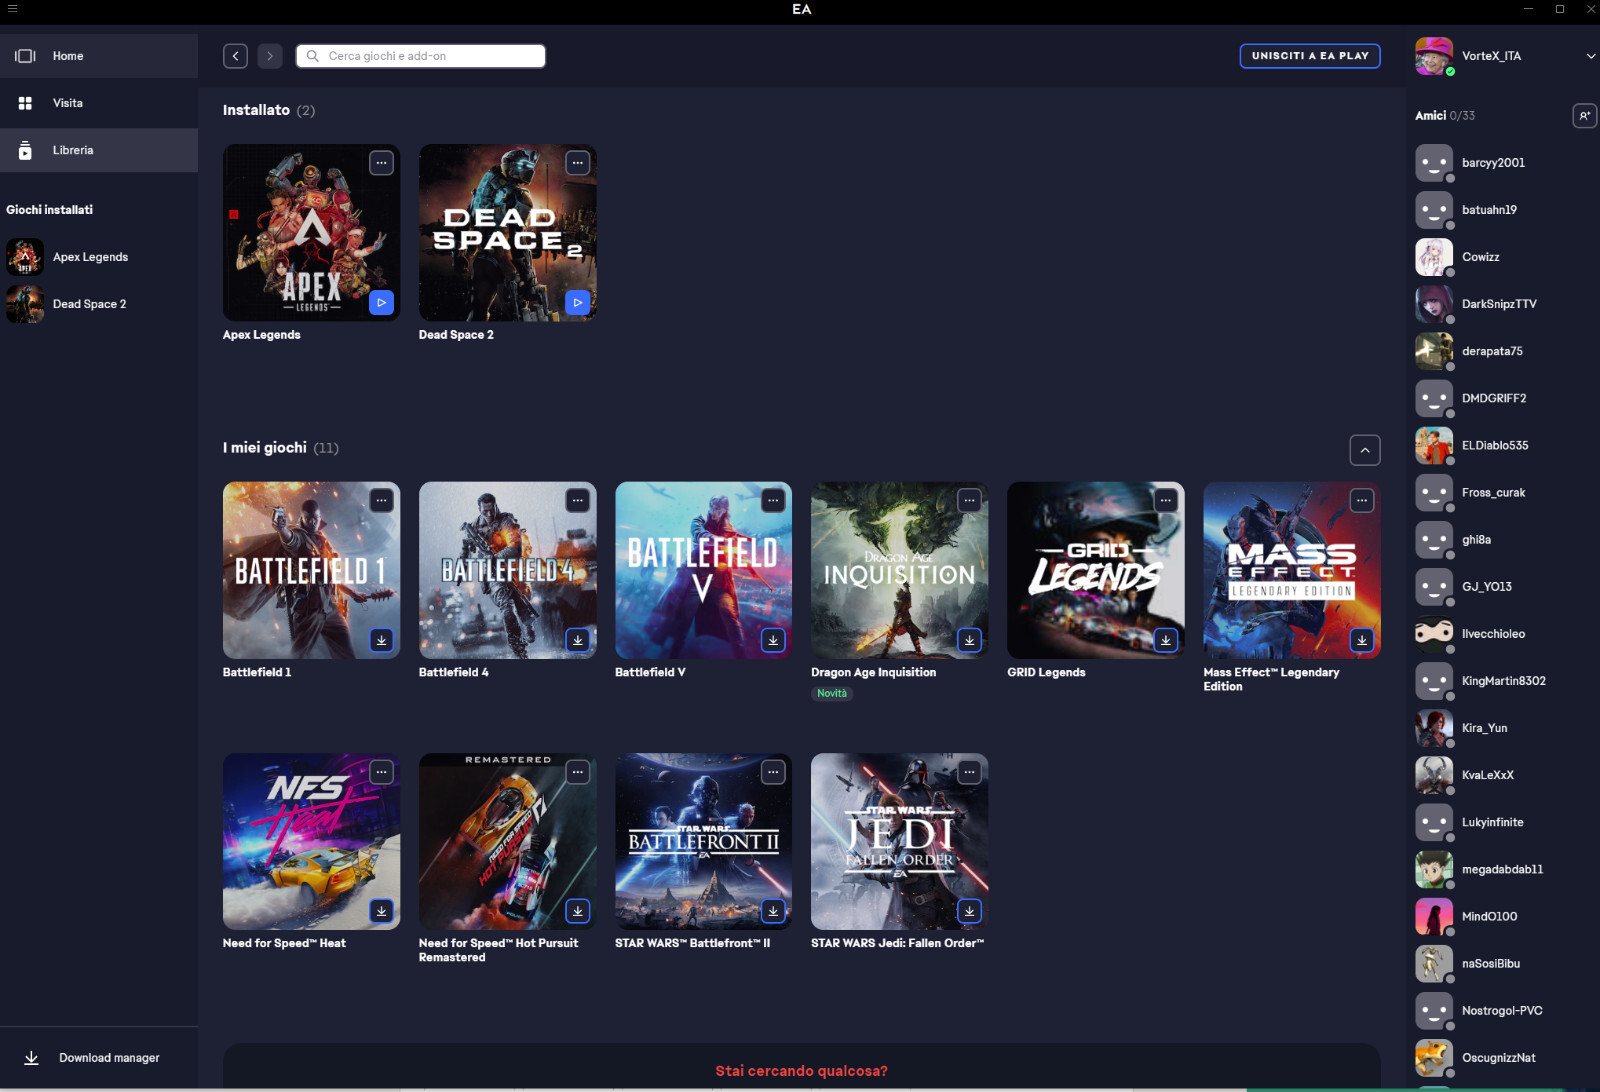Select Dead Space 2 in the installed games list

click(x=89, y=303)
